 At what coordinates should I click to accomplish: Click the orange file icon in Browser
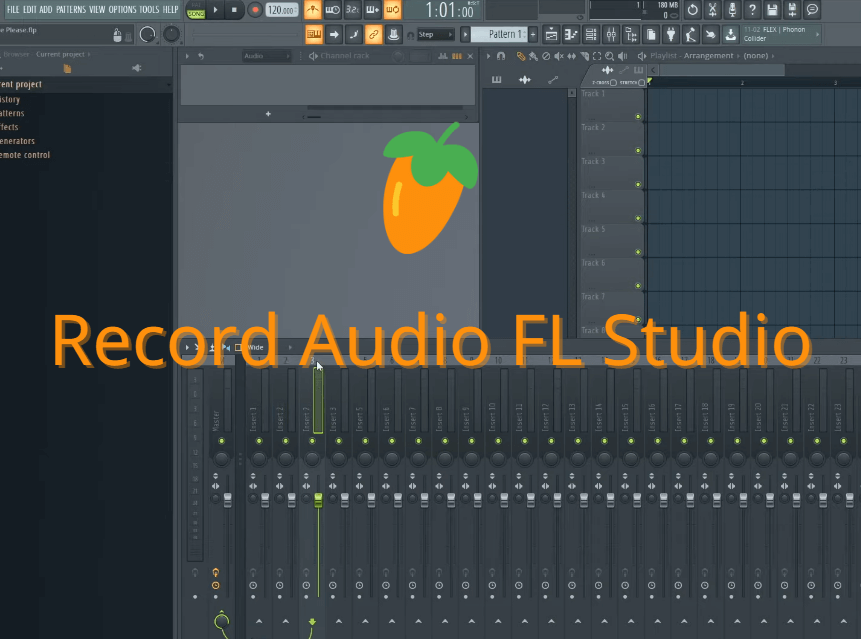pos(67,69)
